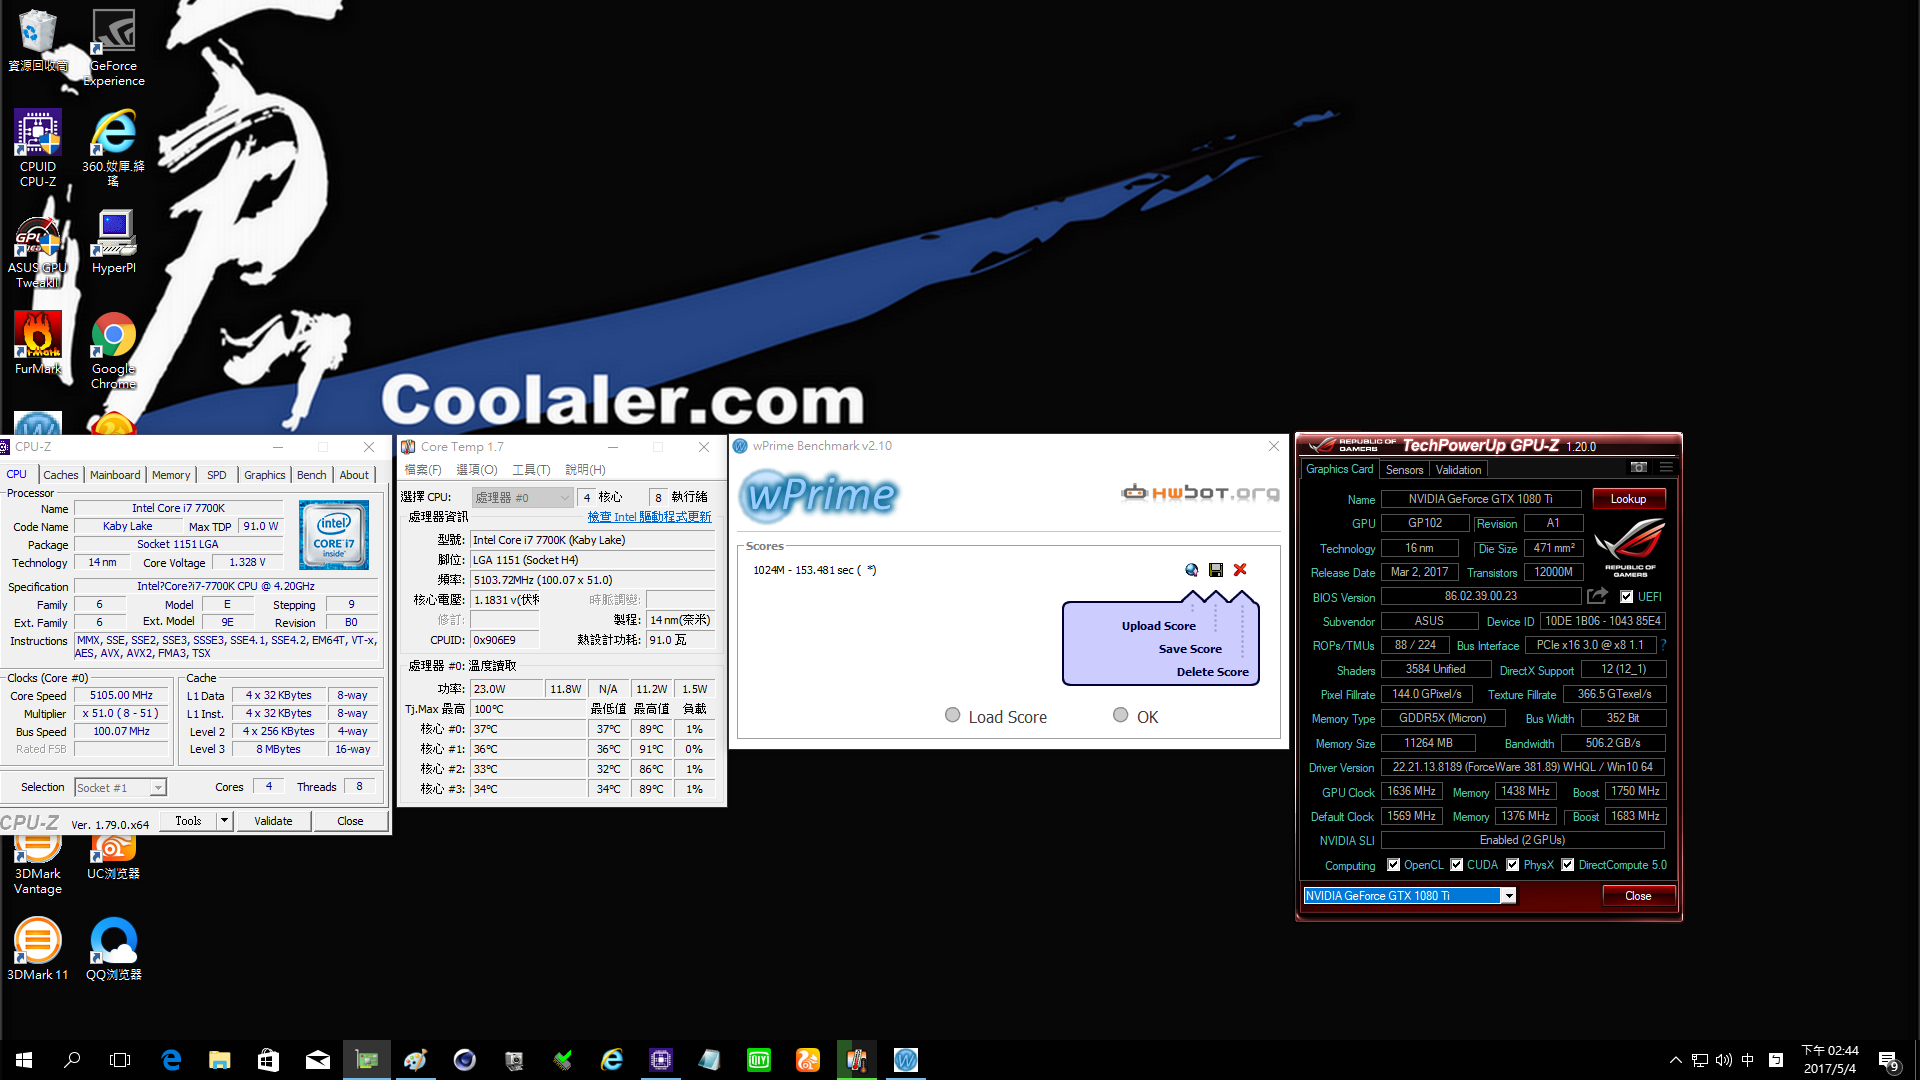
Task: Switch to the CPU-Z Caches tab
Action: [61, 475]
